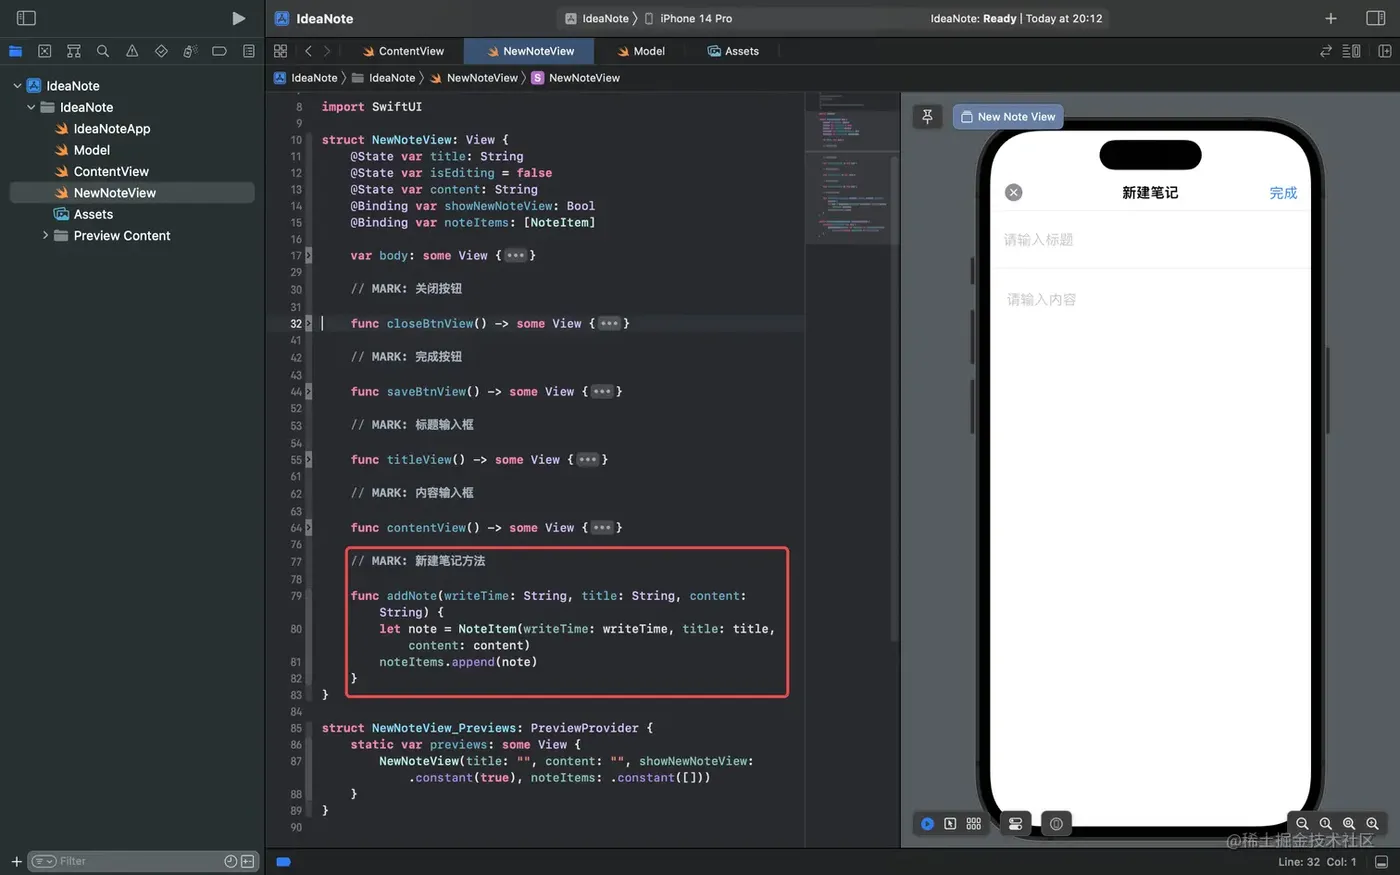Image resolution: width=1400 pixels, height=875 pixels.
Task: Switch to the Assets tab
Action: pyautogui.click(x=733, y=51)
